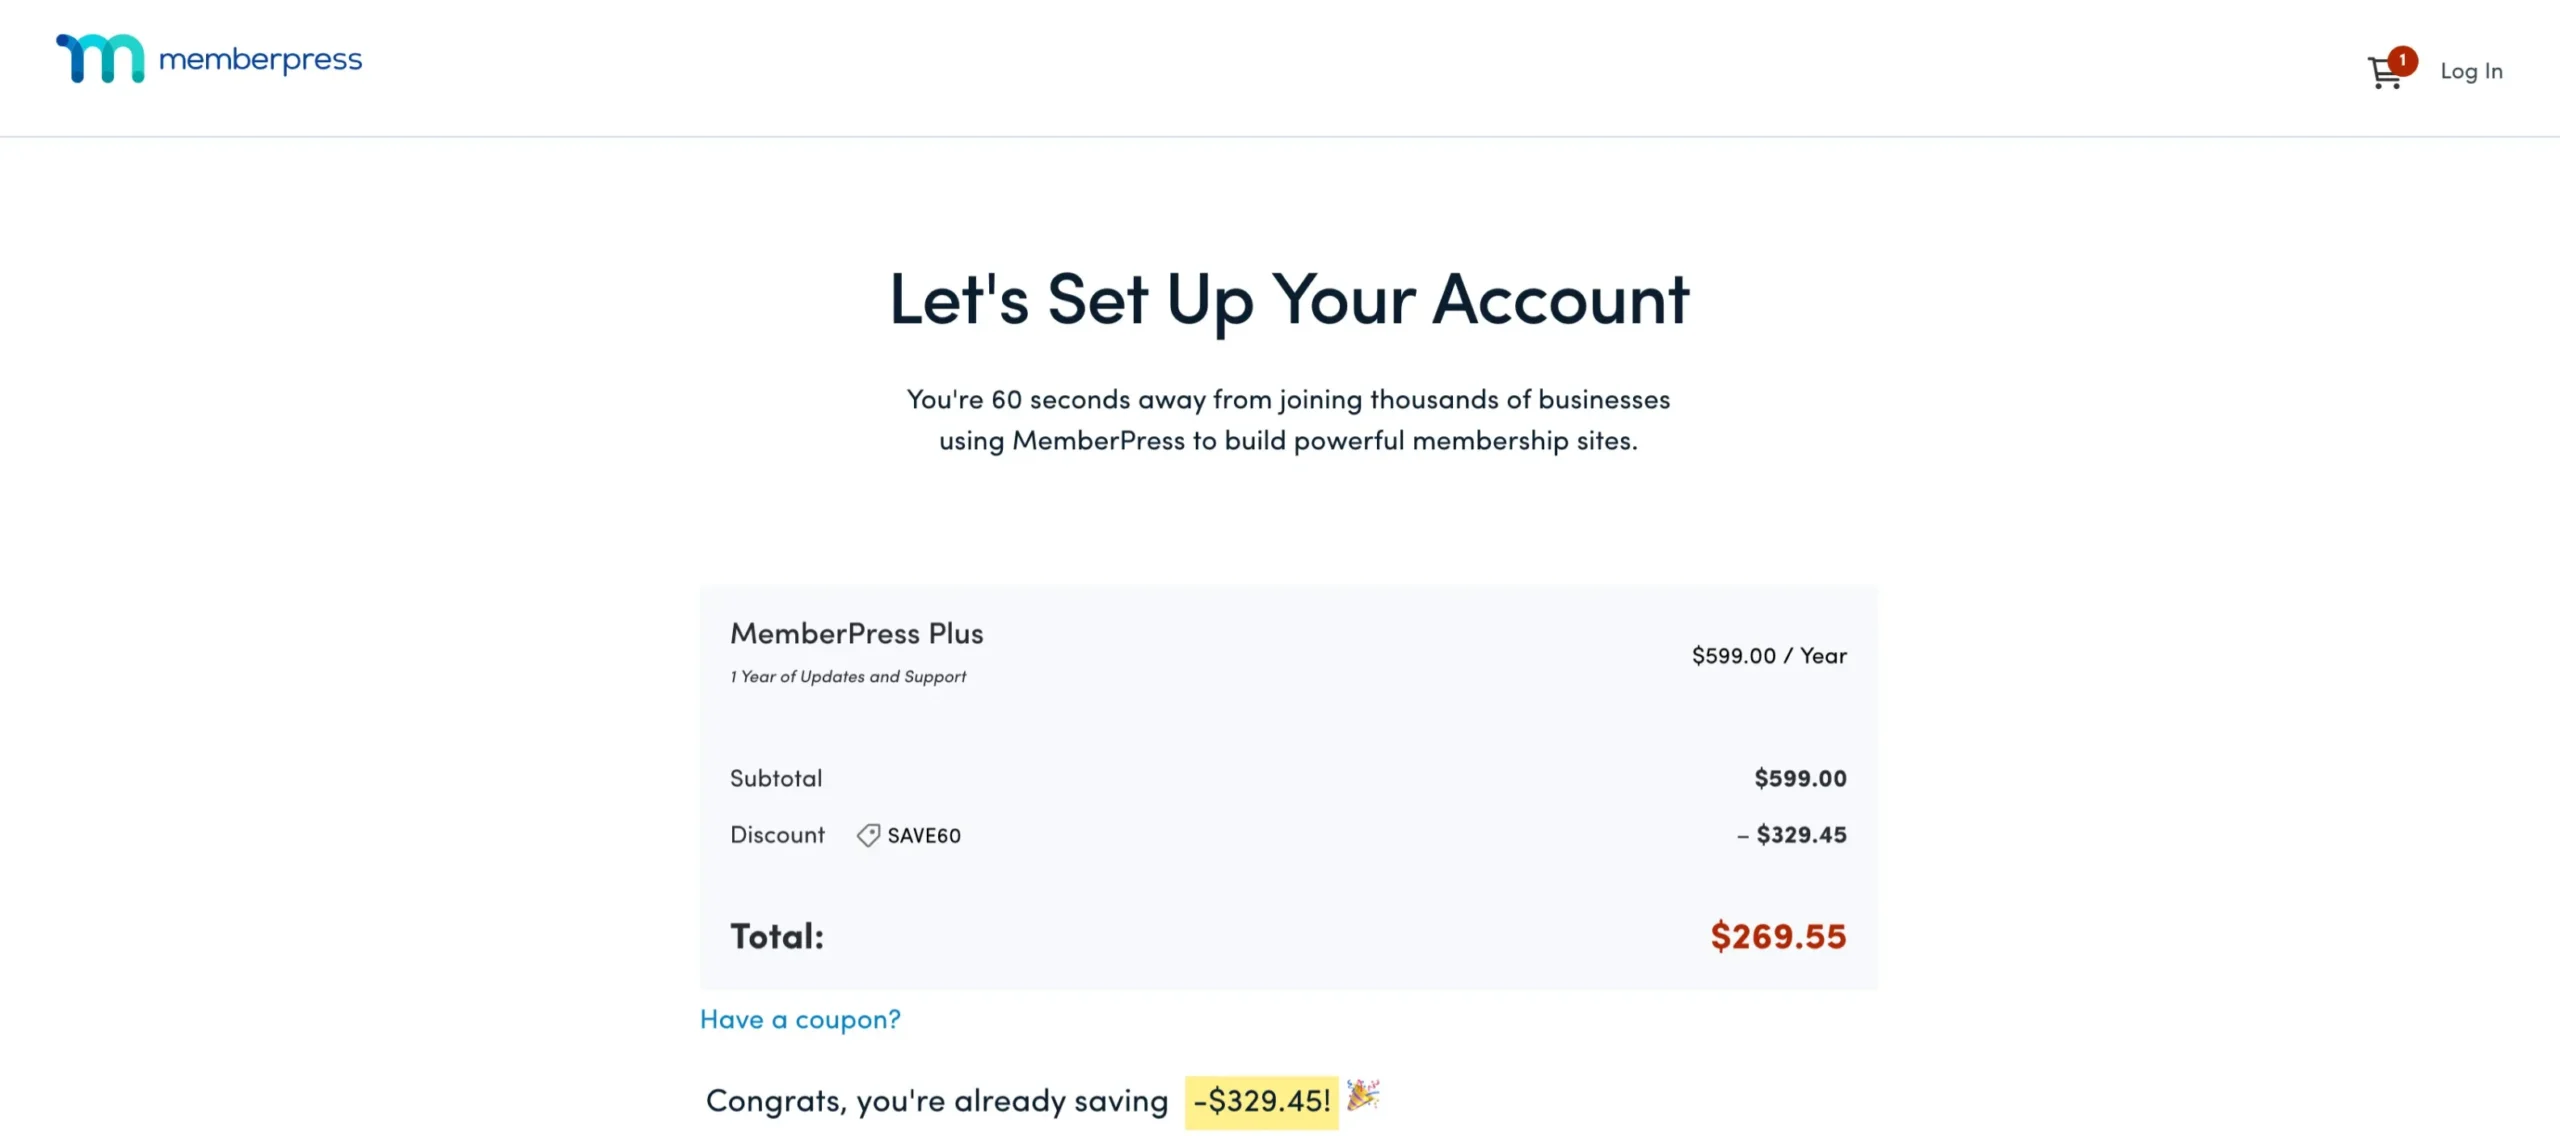Viewport: 2560px width, 1136px height.
Task: Click the MemberPress Plus product title
Action: [x=856, y=632]
